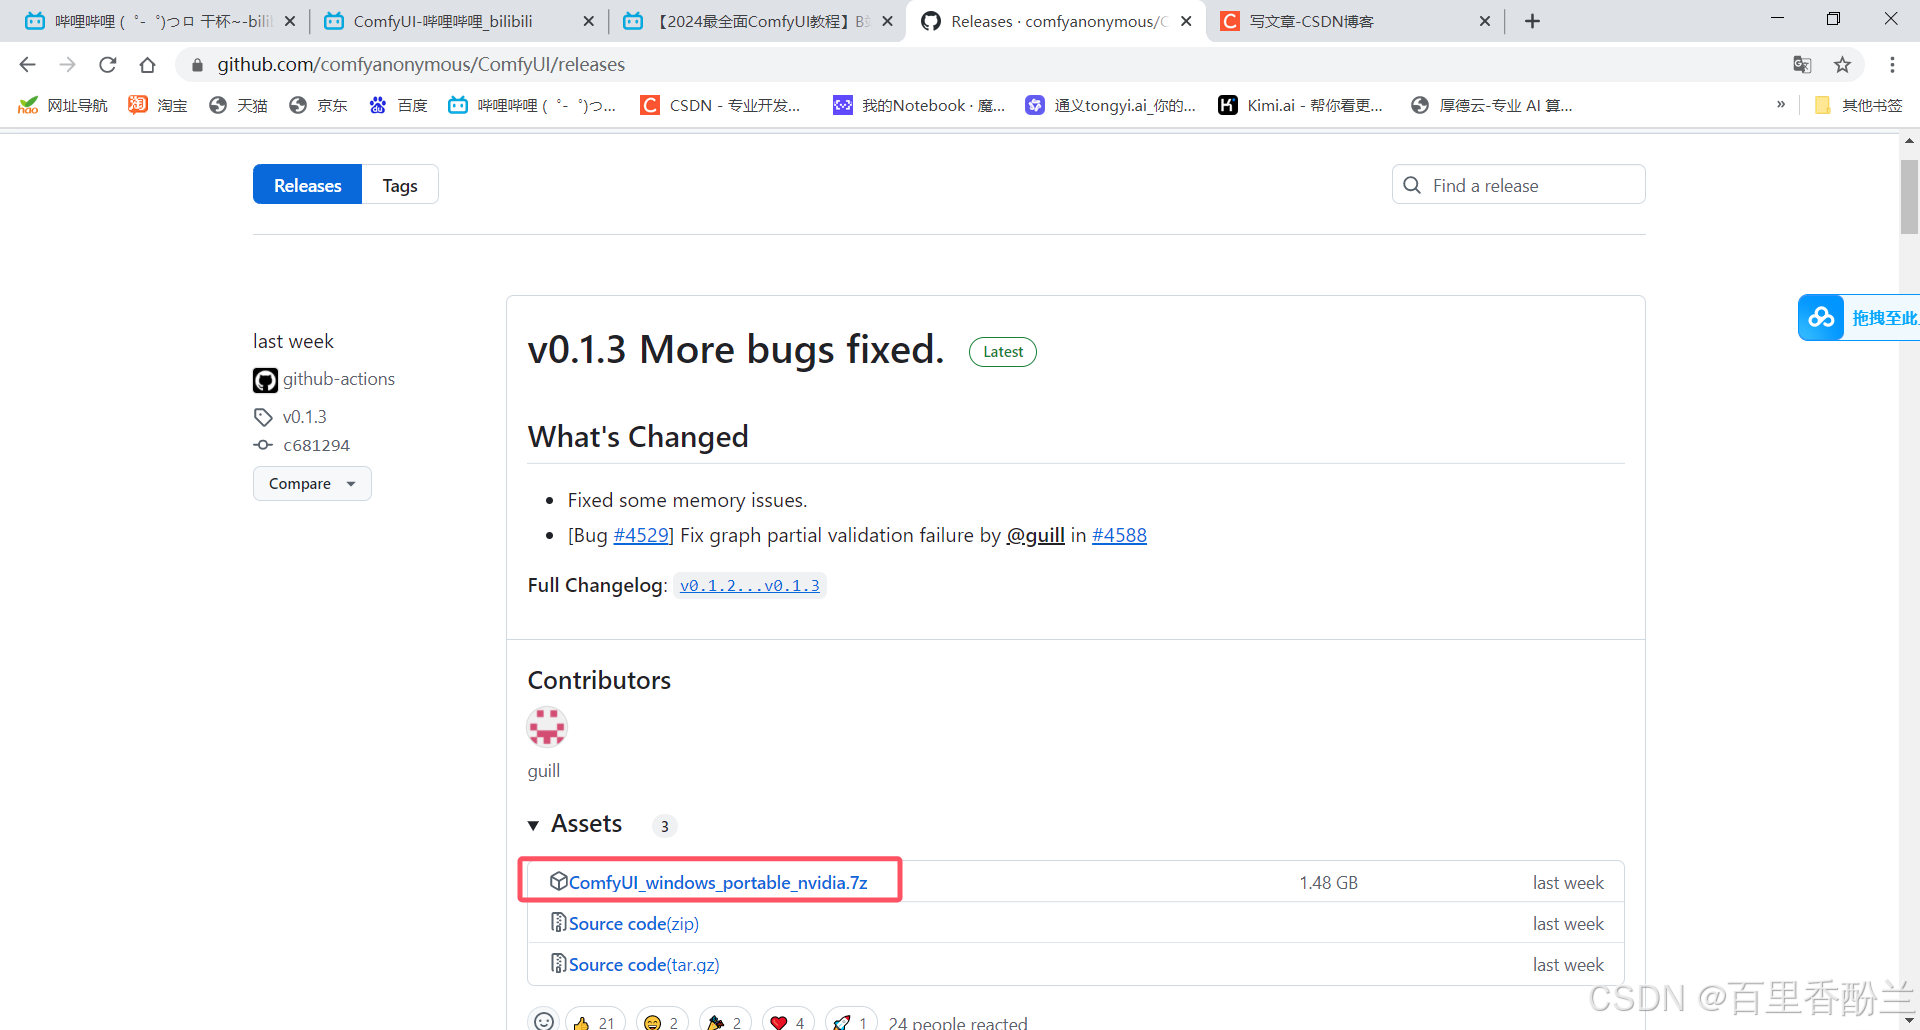The height and width of the screenshot is (1030, 1920).
Task: Open the Chrome three-dot menu
Action: click(x=1892, y=65)
